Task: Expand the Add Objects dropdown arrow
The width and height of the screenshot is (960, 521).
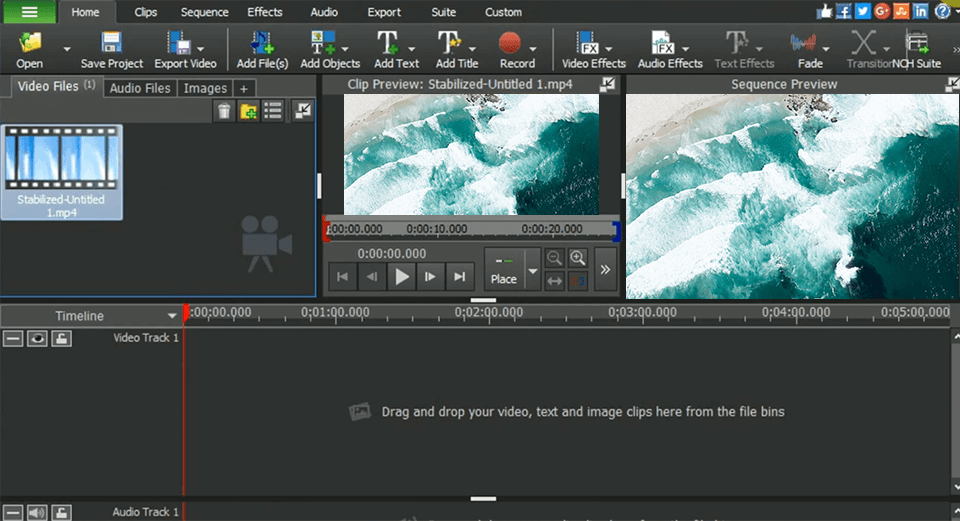Action: 345,49
